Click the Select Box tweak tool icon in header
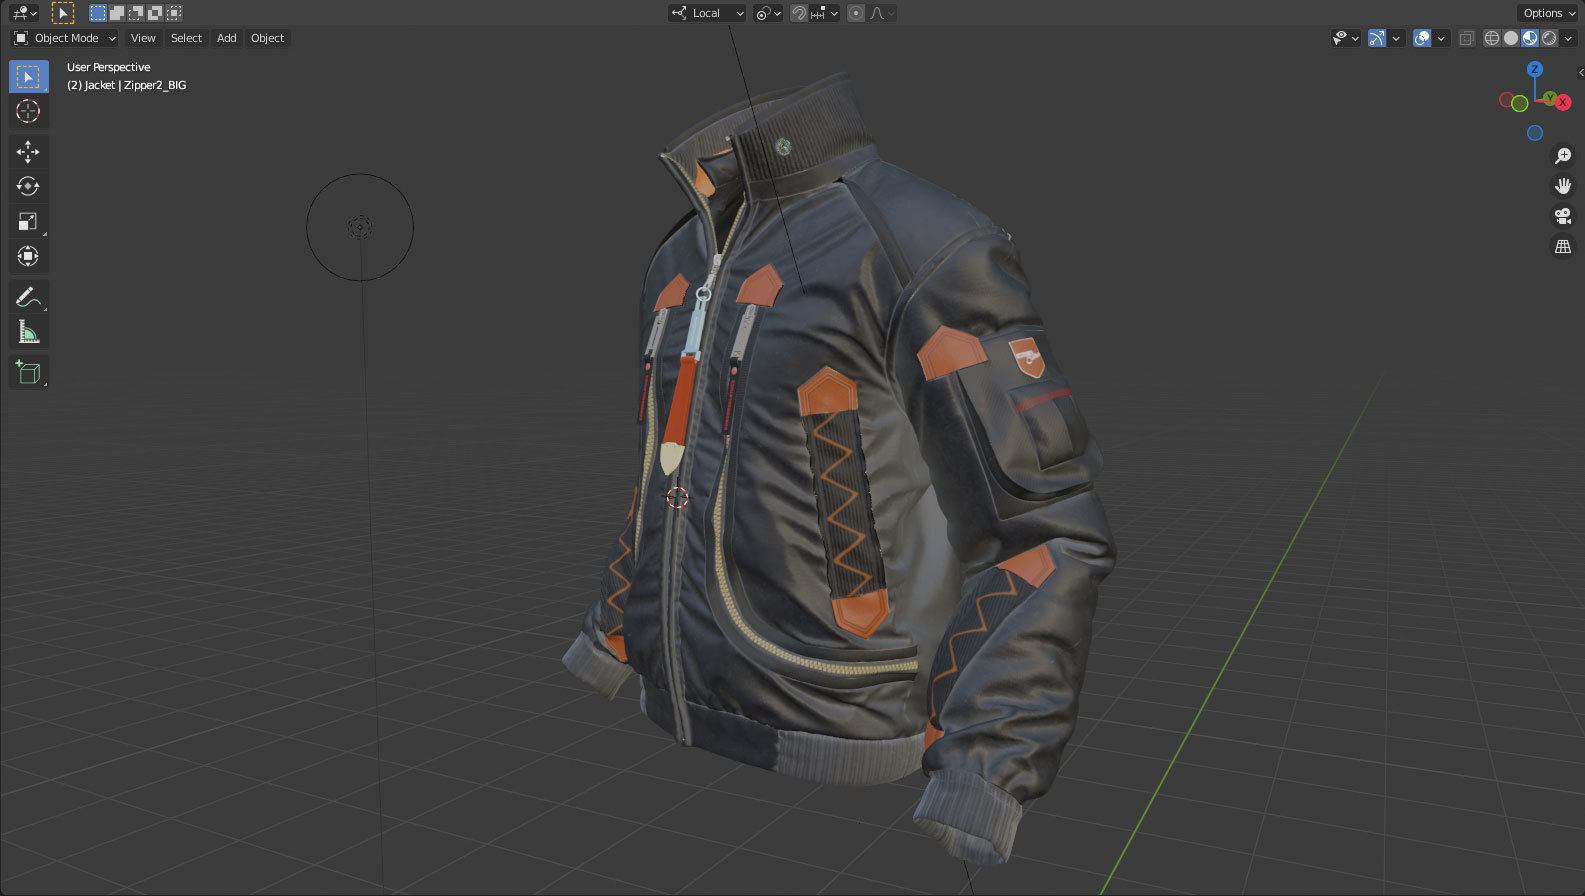1585x896 pixels. pyautogui.click(x=62, y=13)
